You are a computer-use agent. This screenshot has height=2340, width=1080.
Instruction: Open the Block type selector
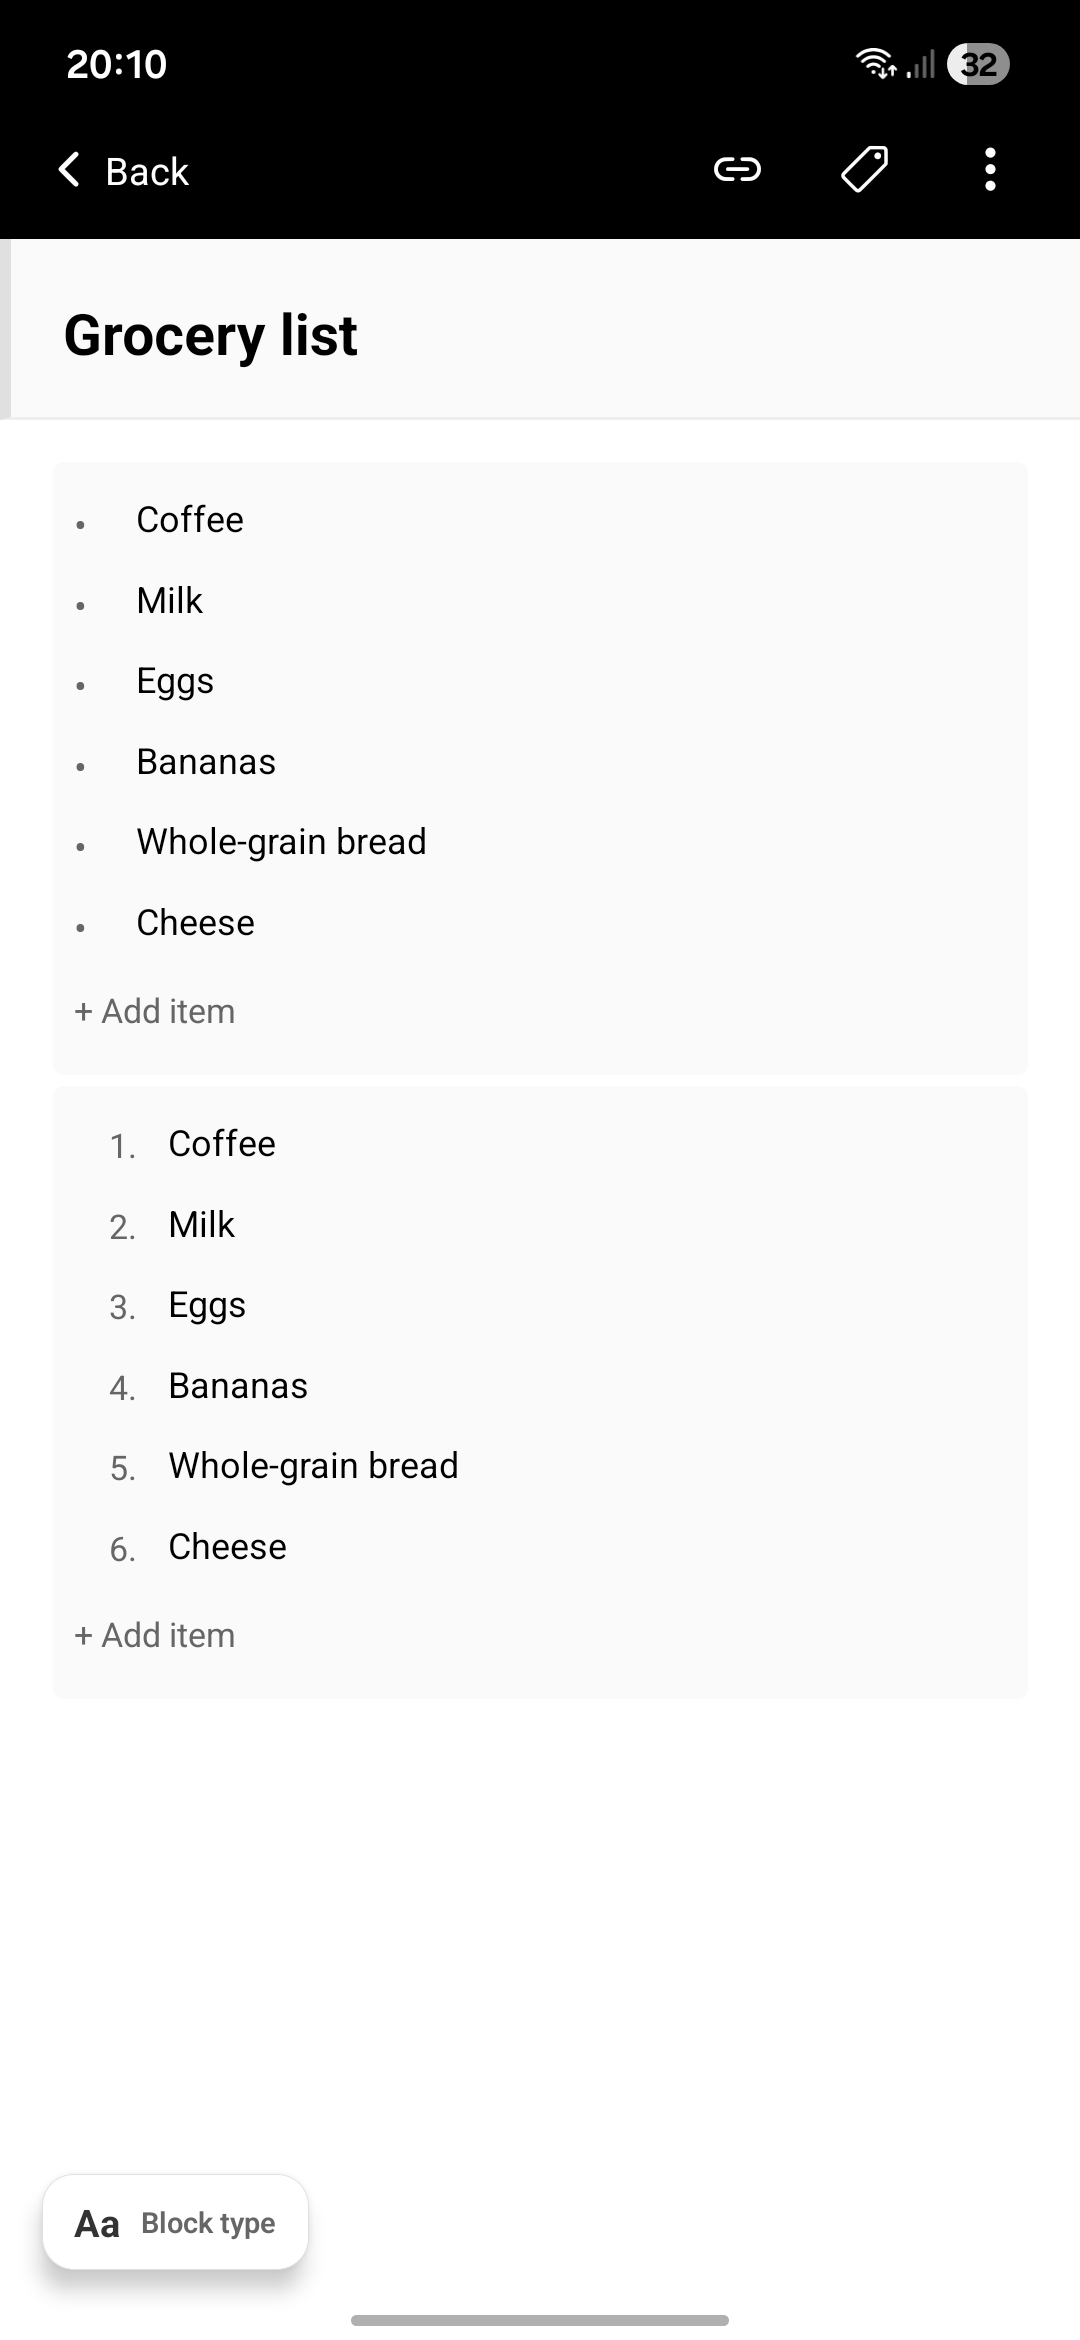208,2223
